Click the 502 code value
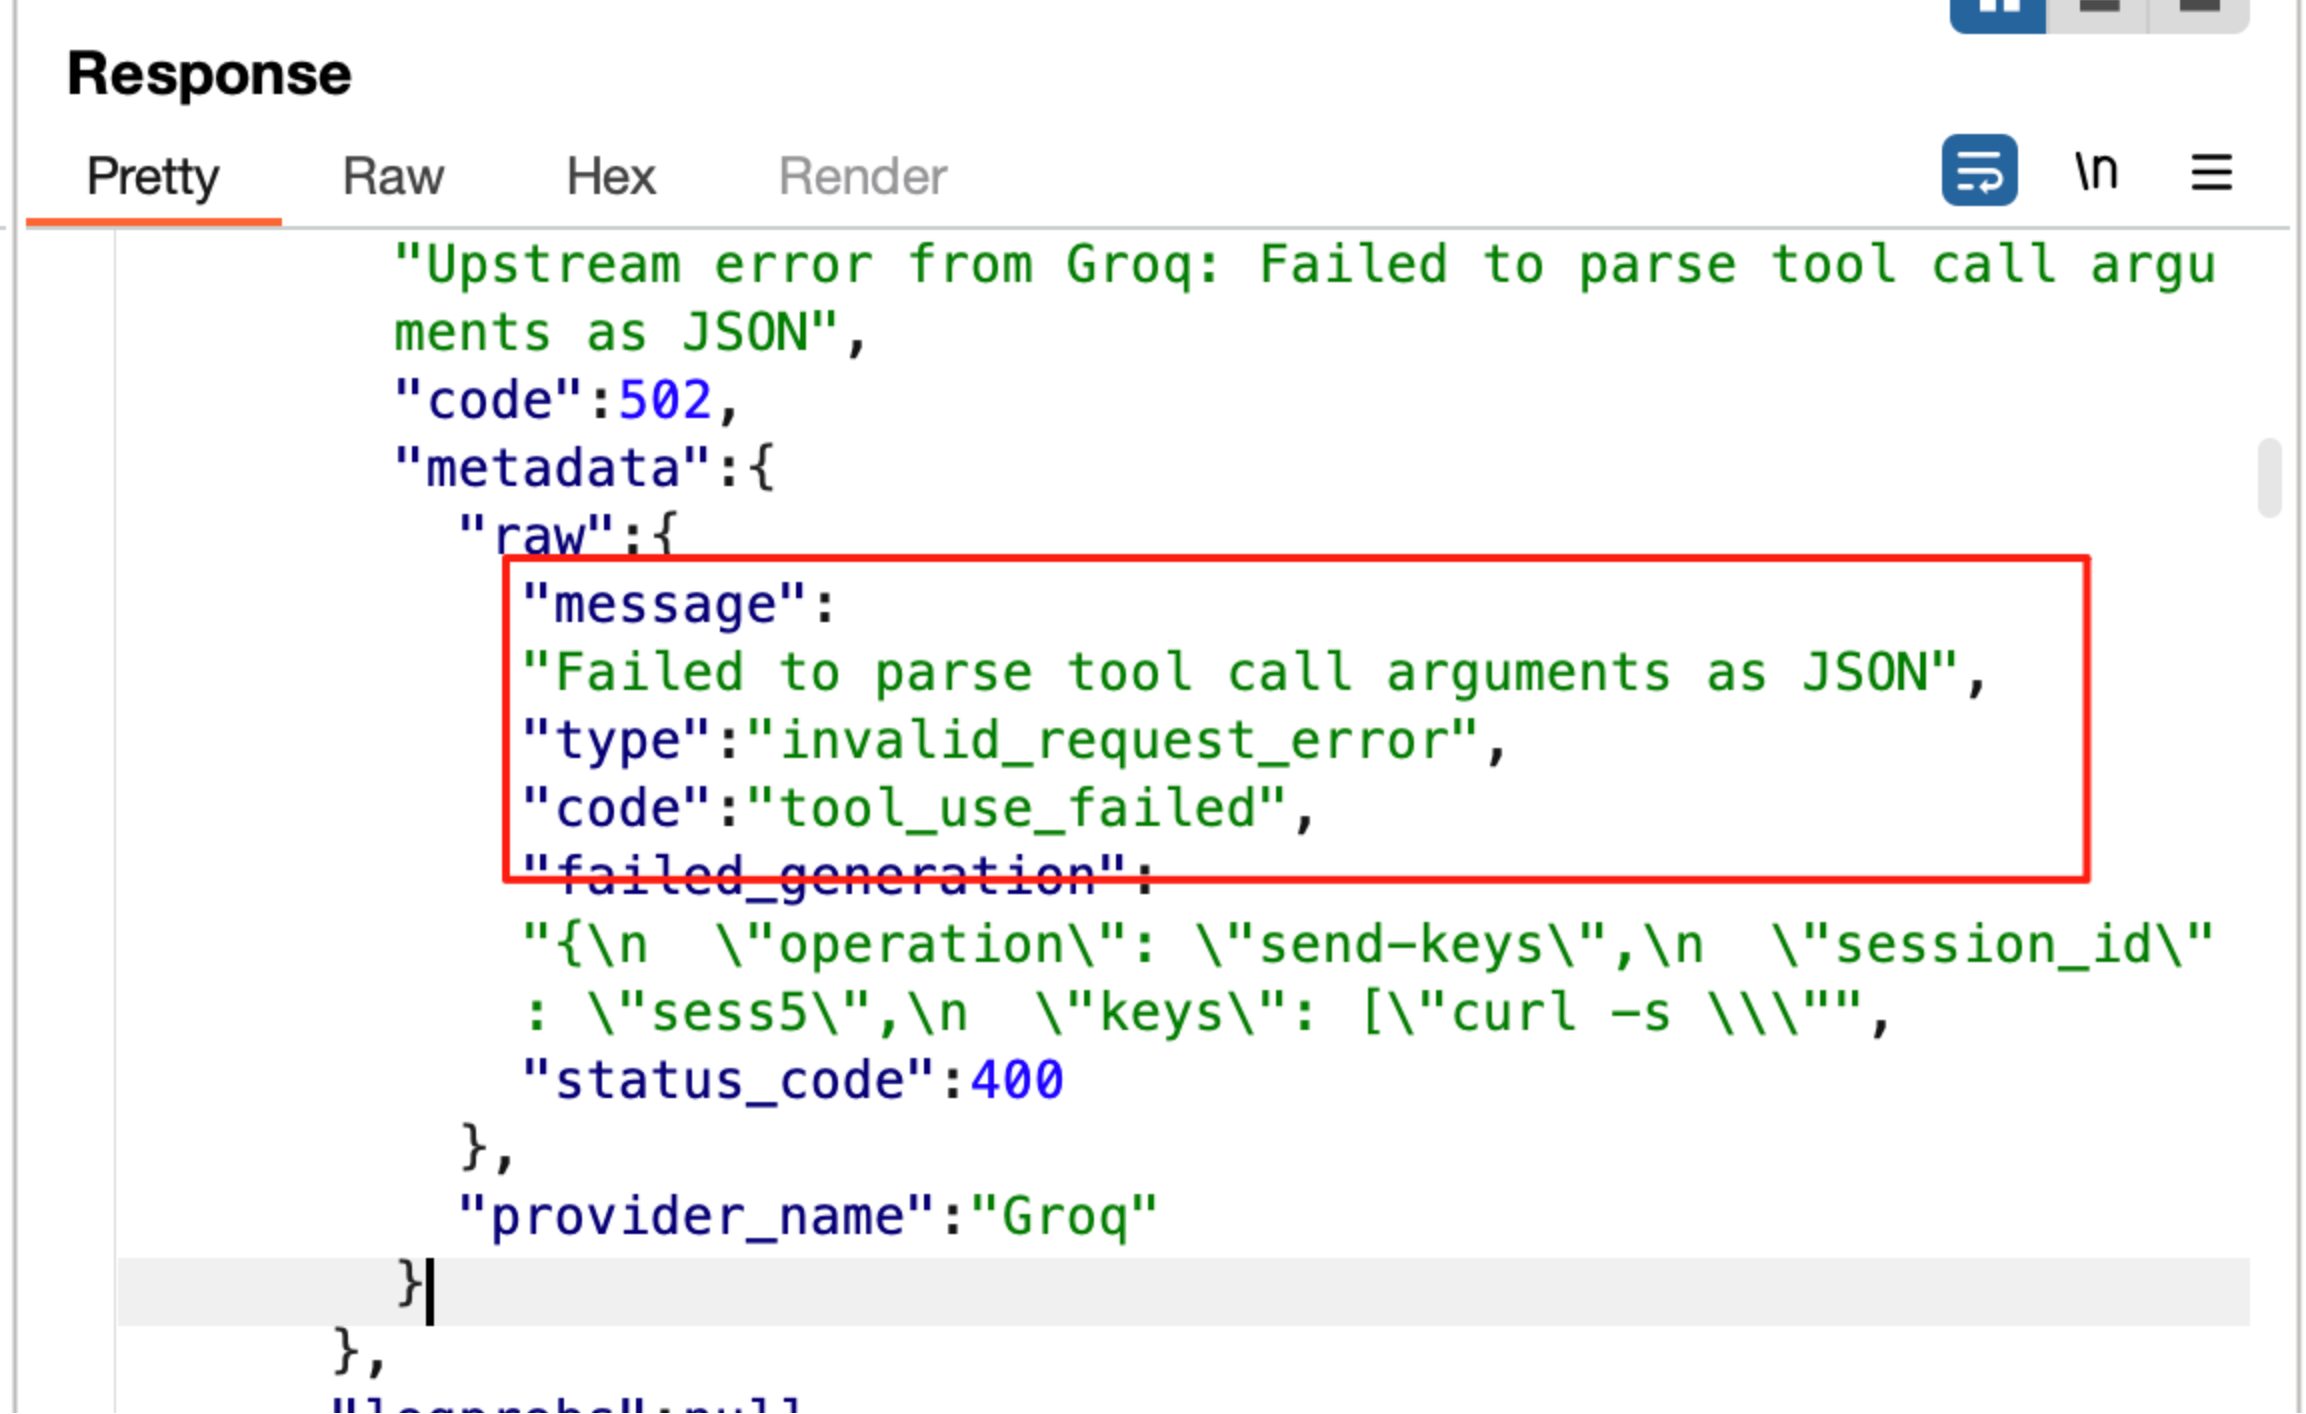Screen dimensions: 2306x1414 click(664, 400)
